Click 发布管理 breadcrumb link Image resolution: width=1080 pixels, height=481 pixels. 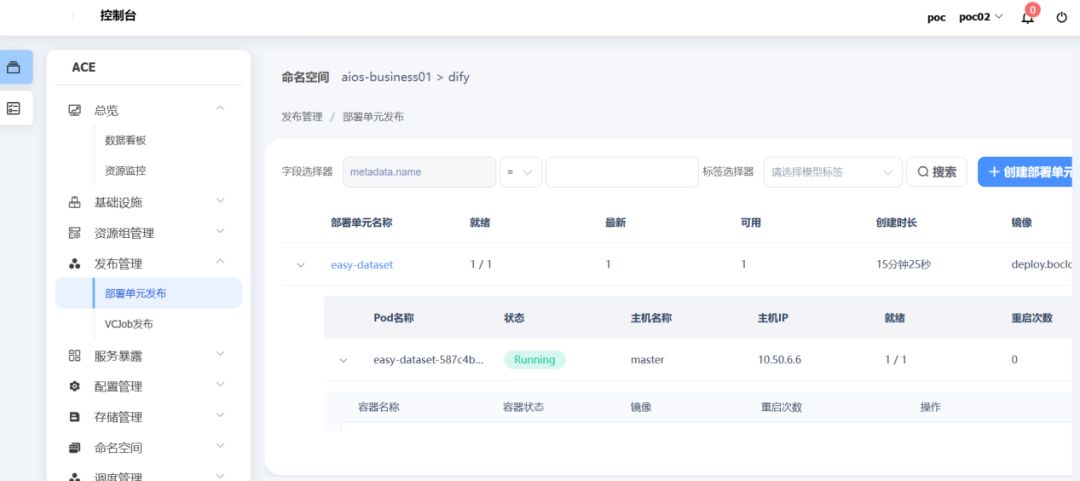302,116
